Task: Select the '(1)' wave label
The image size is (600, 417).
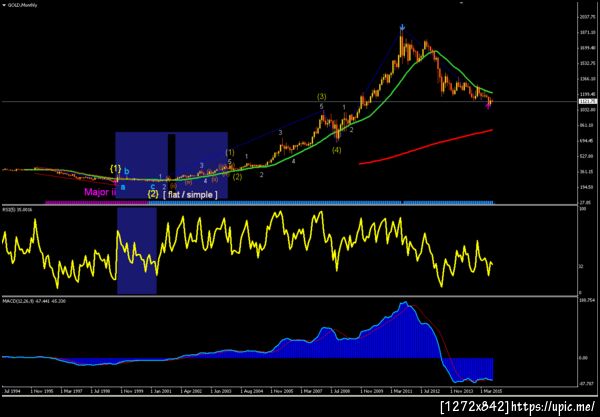Action: tap(230, 153)
